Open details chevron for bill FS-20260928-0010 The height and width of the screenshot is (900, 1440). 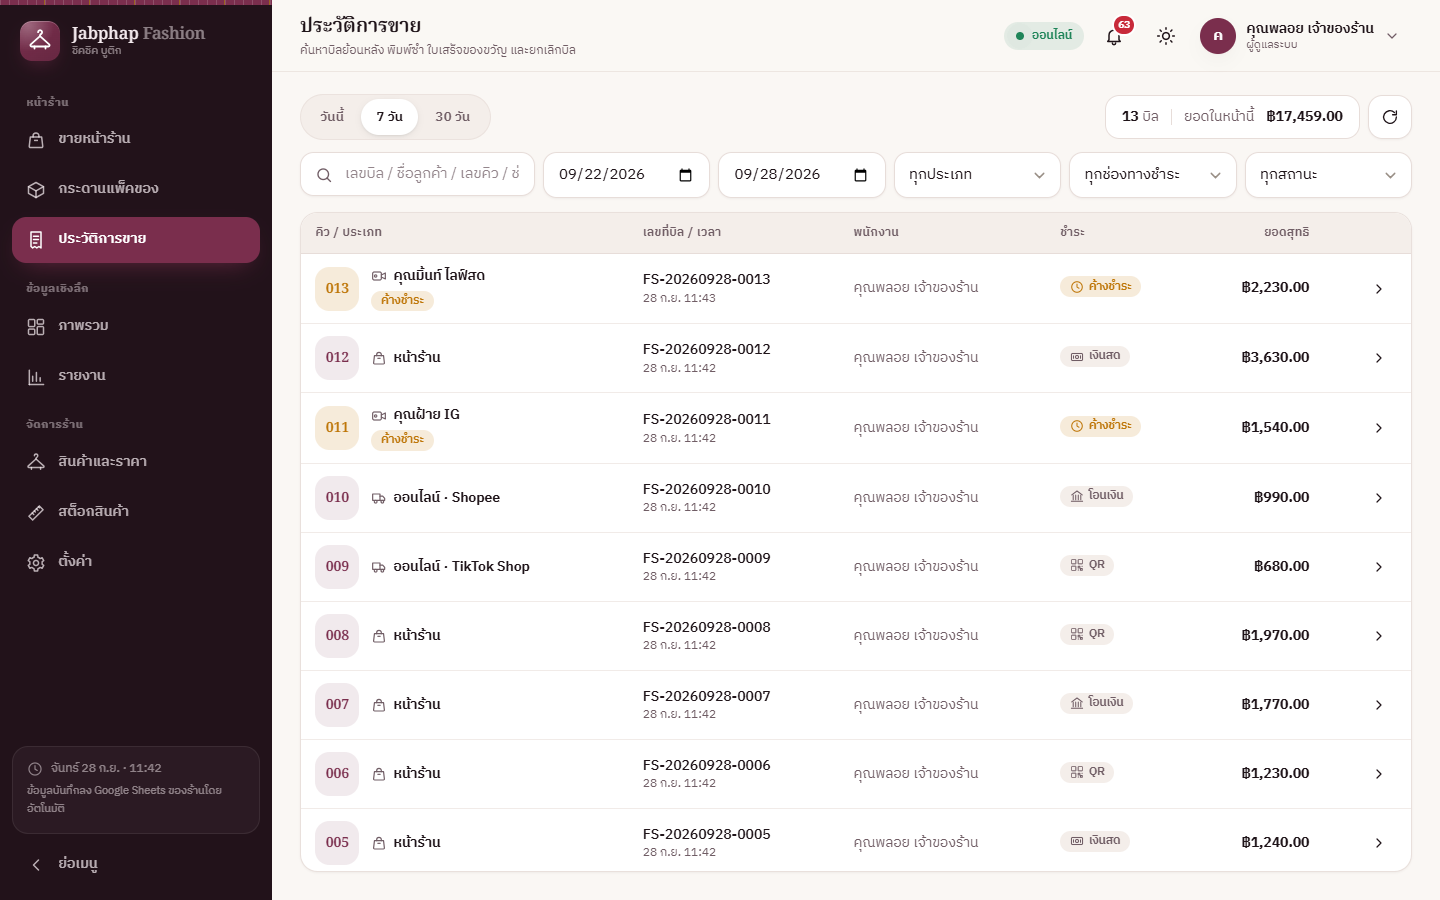pyautogui.click(x=1379, y=498)
